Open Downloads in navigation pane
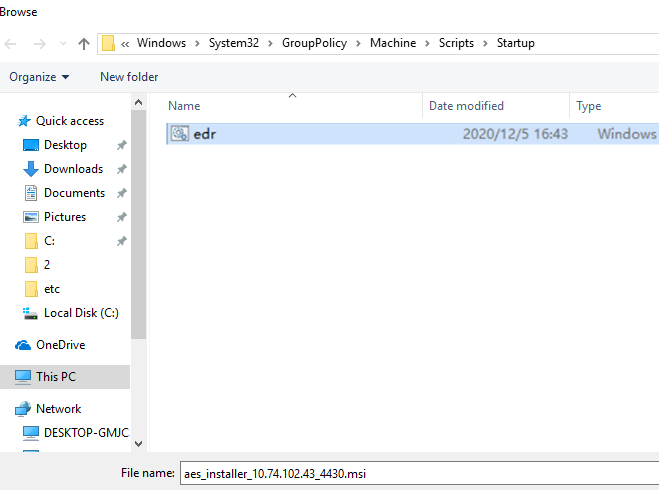The image size is (659, 490). pos(74,169)
